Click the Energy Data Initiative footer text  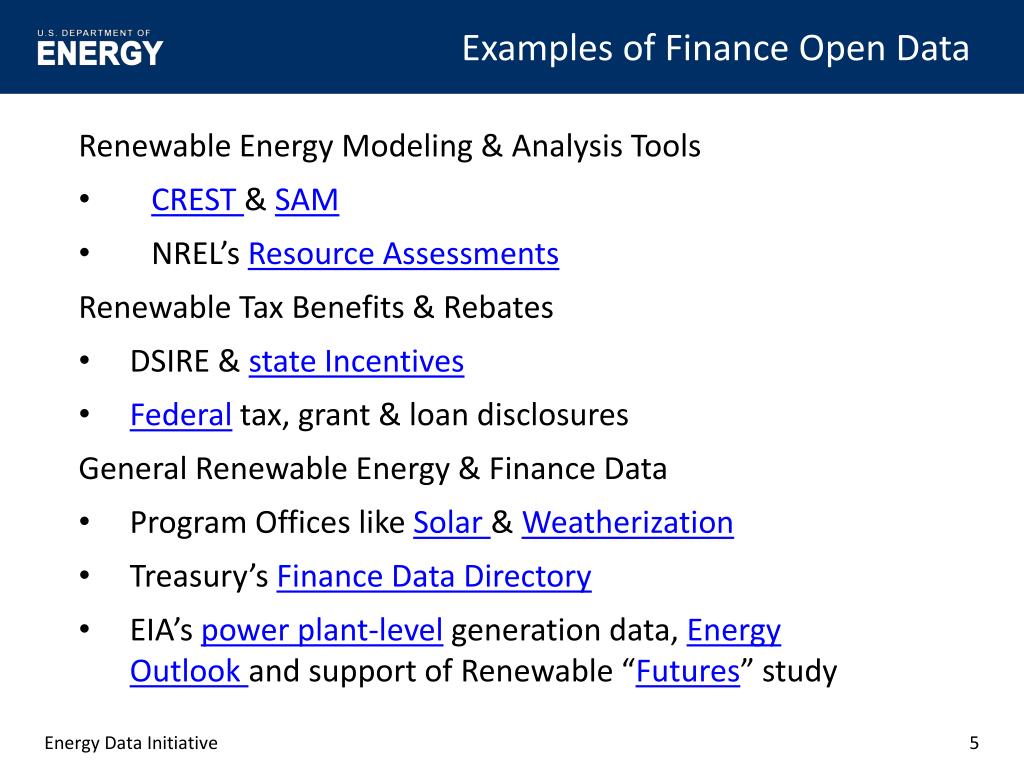coord(131,743)
